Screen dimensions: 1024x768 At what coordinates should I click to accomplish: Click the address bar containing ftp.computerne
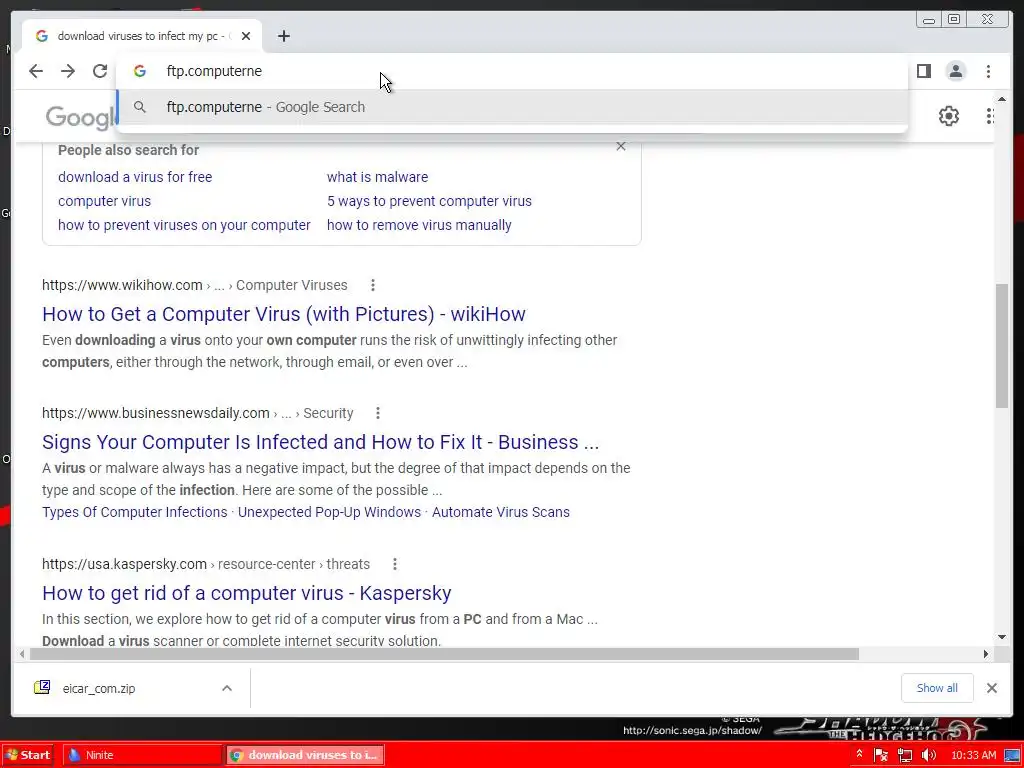[x=513, y=71]
